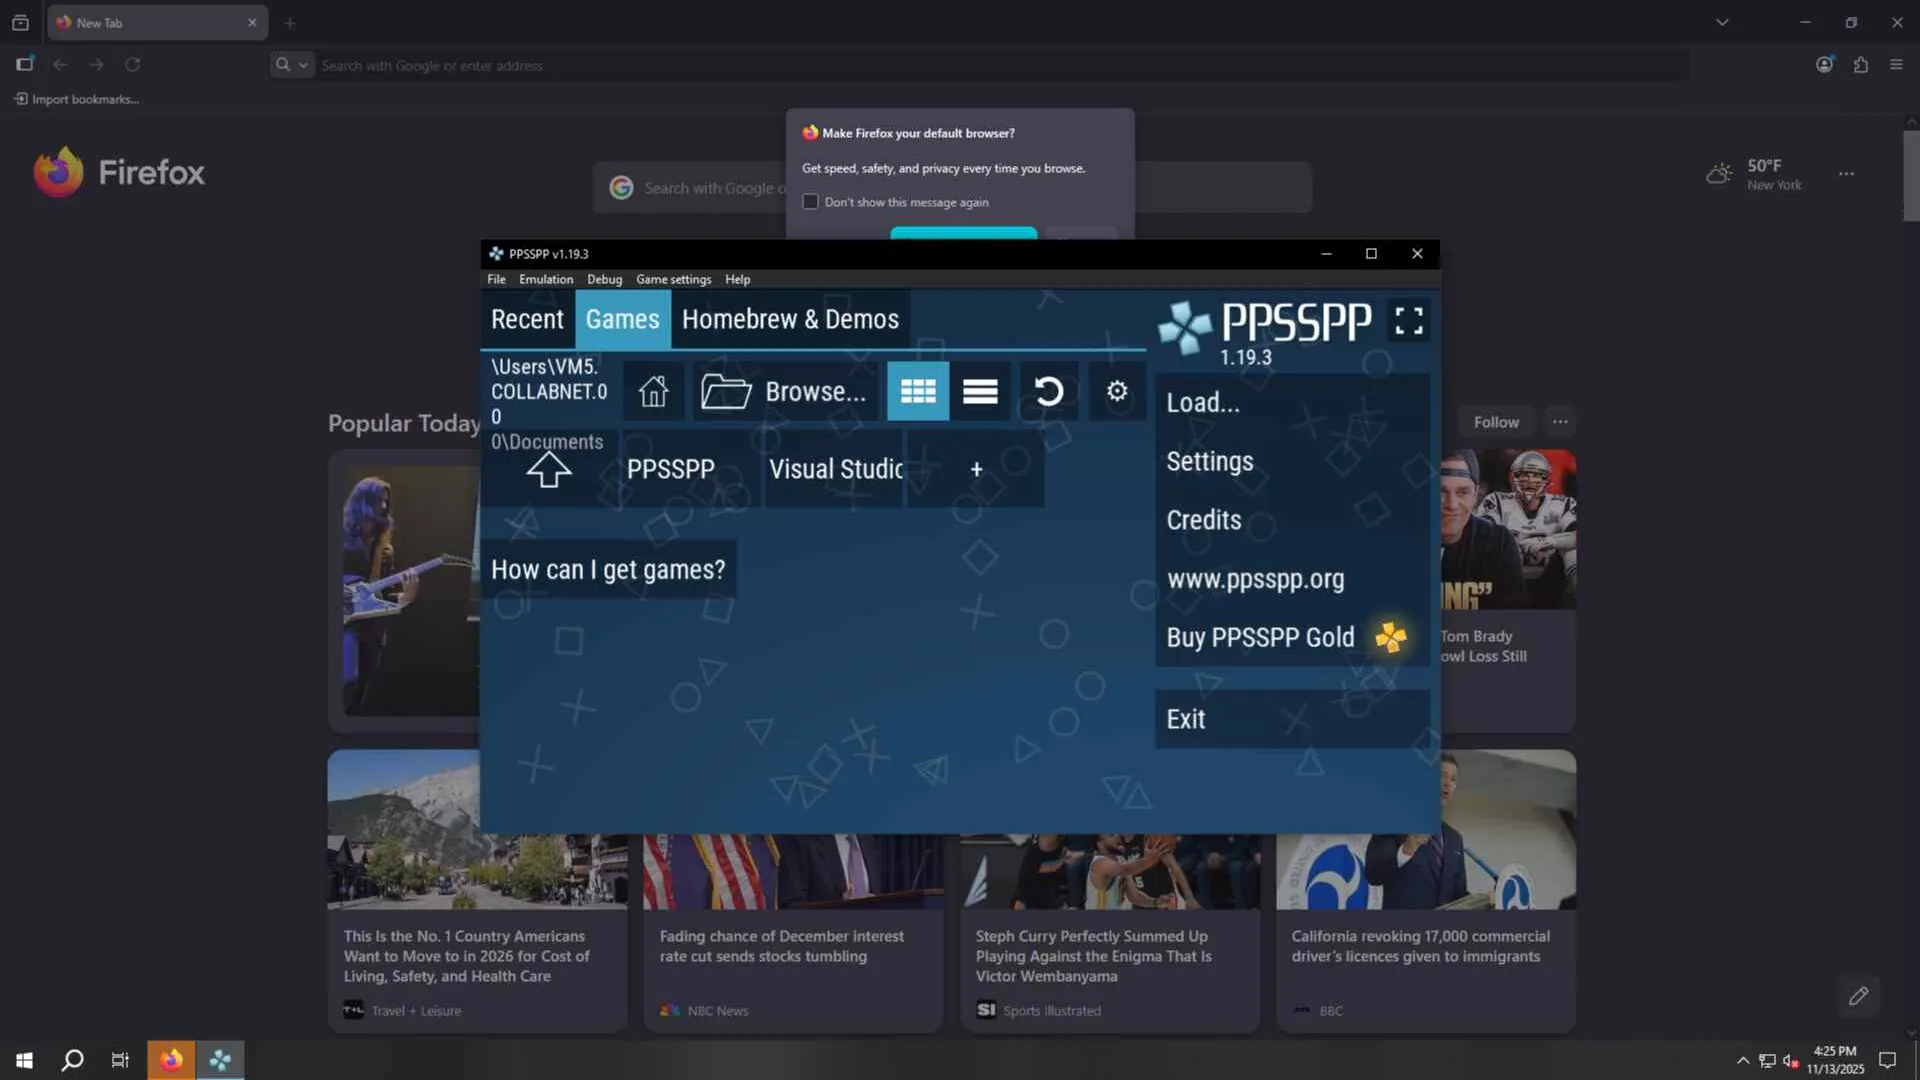Click the Buy PPSSPP Gold icon
The image size is (1920, 1080).
coord(1390,637)
